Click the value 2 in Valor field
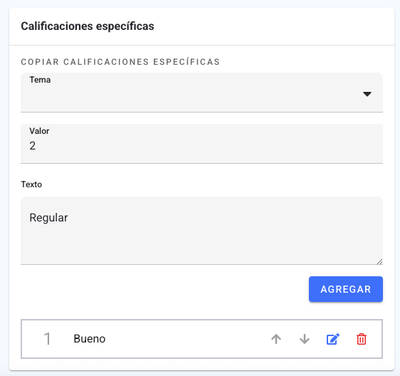The width and height of the screenshot is (400, 376). point(32,146)
